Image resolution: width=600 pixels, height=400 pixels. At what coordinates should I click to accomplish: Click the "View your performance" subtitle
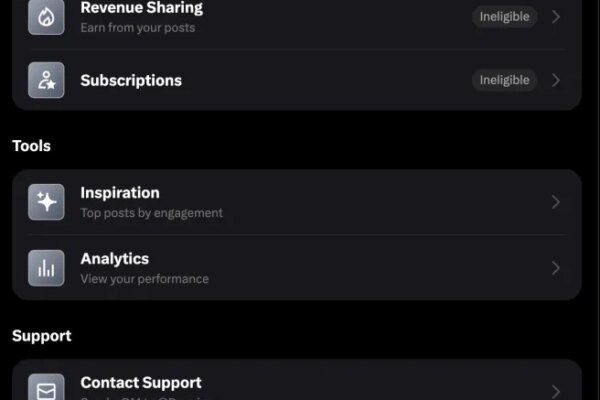click(145, 279)
